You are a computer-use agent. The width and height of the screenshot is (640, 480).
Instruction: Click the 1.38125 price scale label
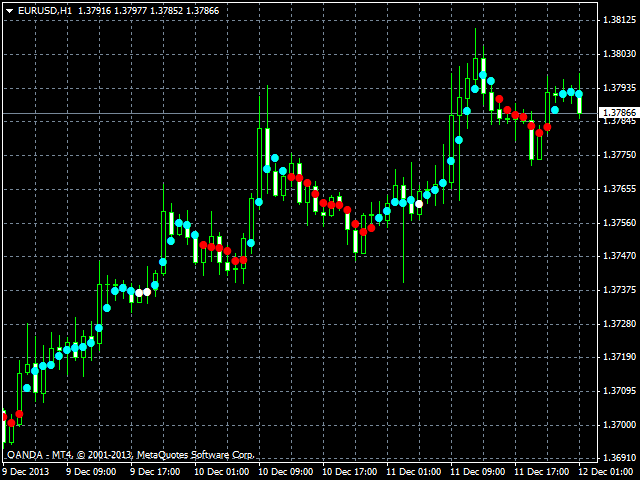click(x=619, y=20)
